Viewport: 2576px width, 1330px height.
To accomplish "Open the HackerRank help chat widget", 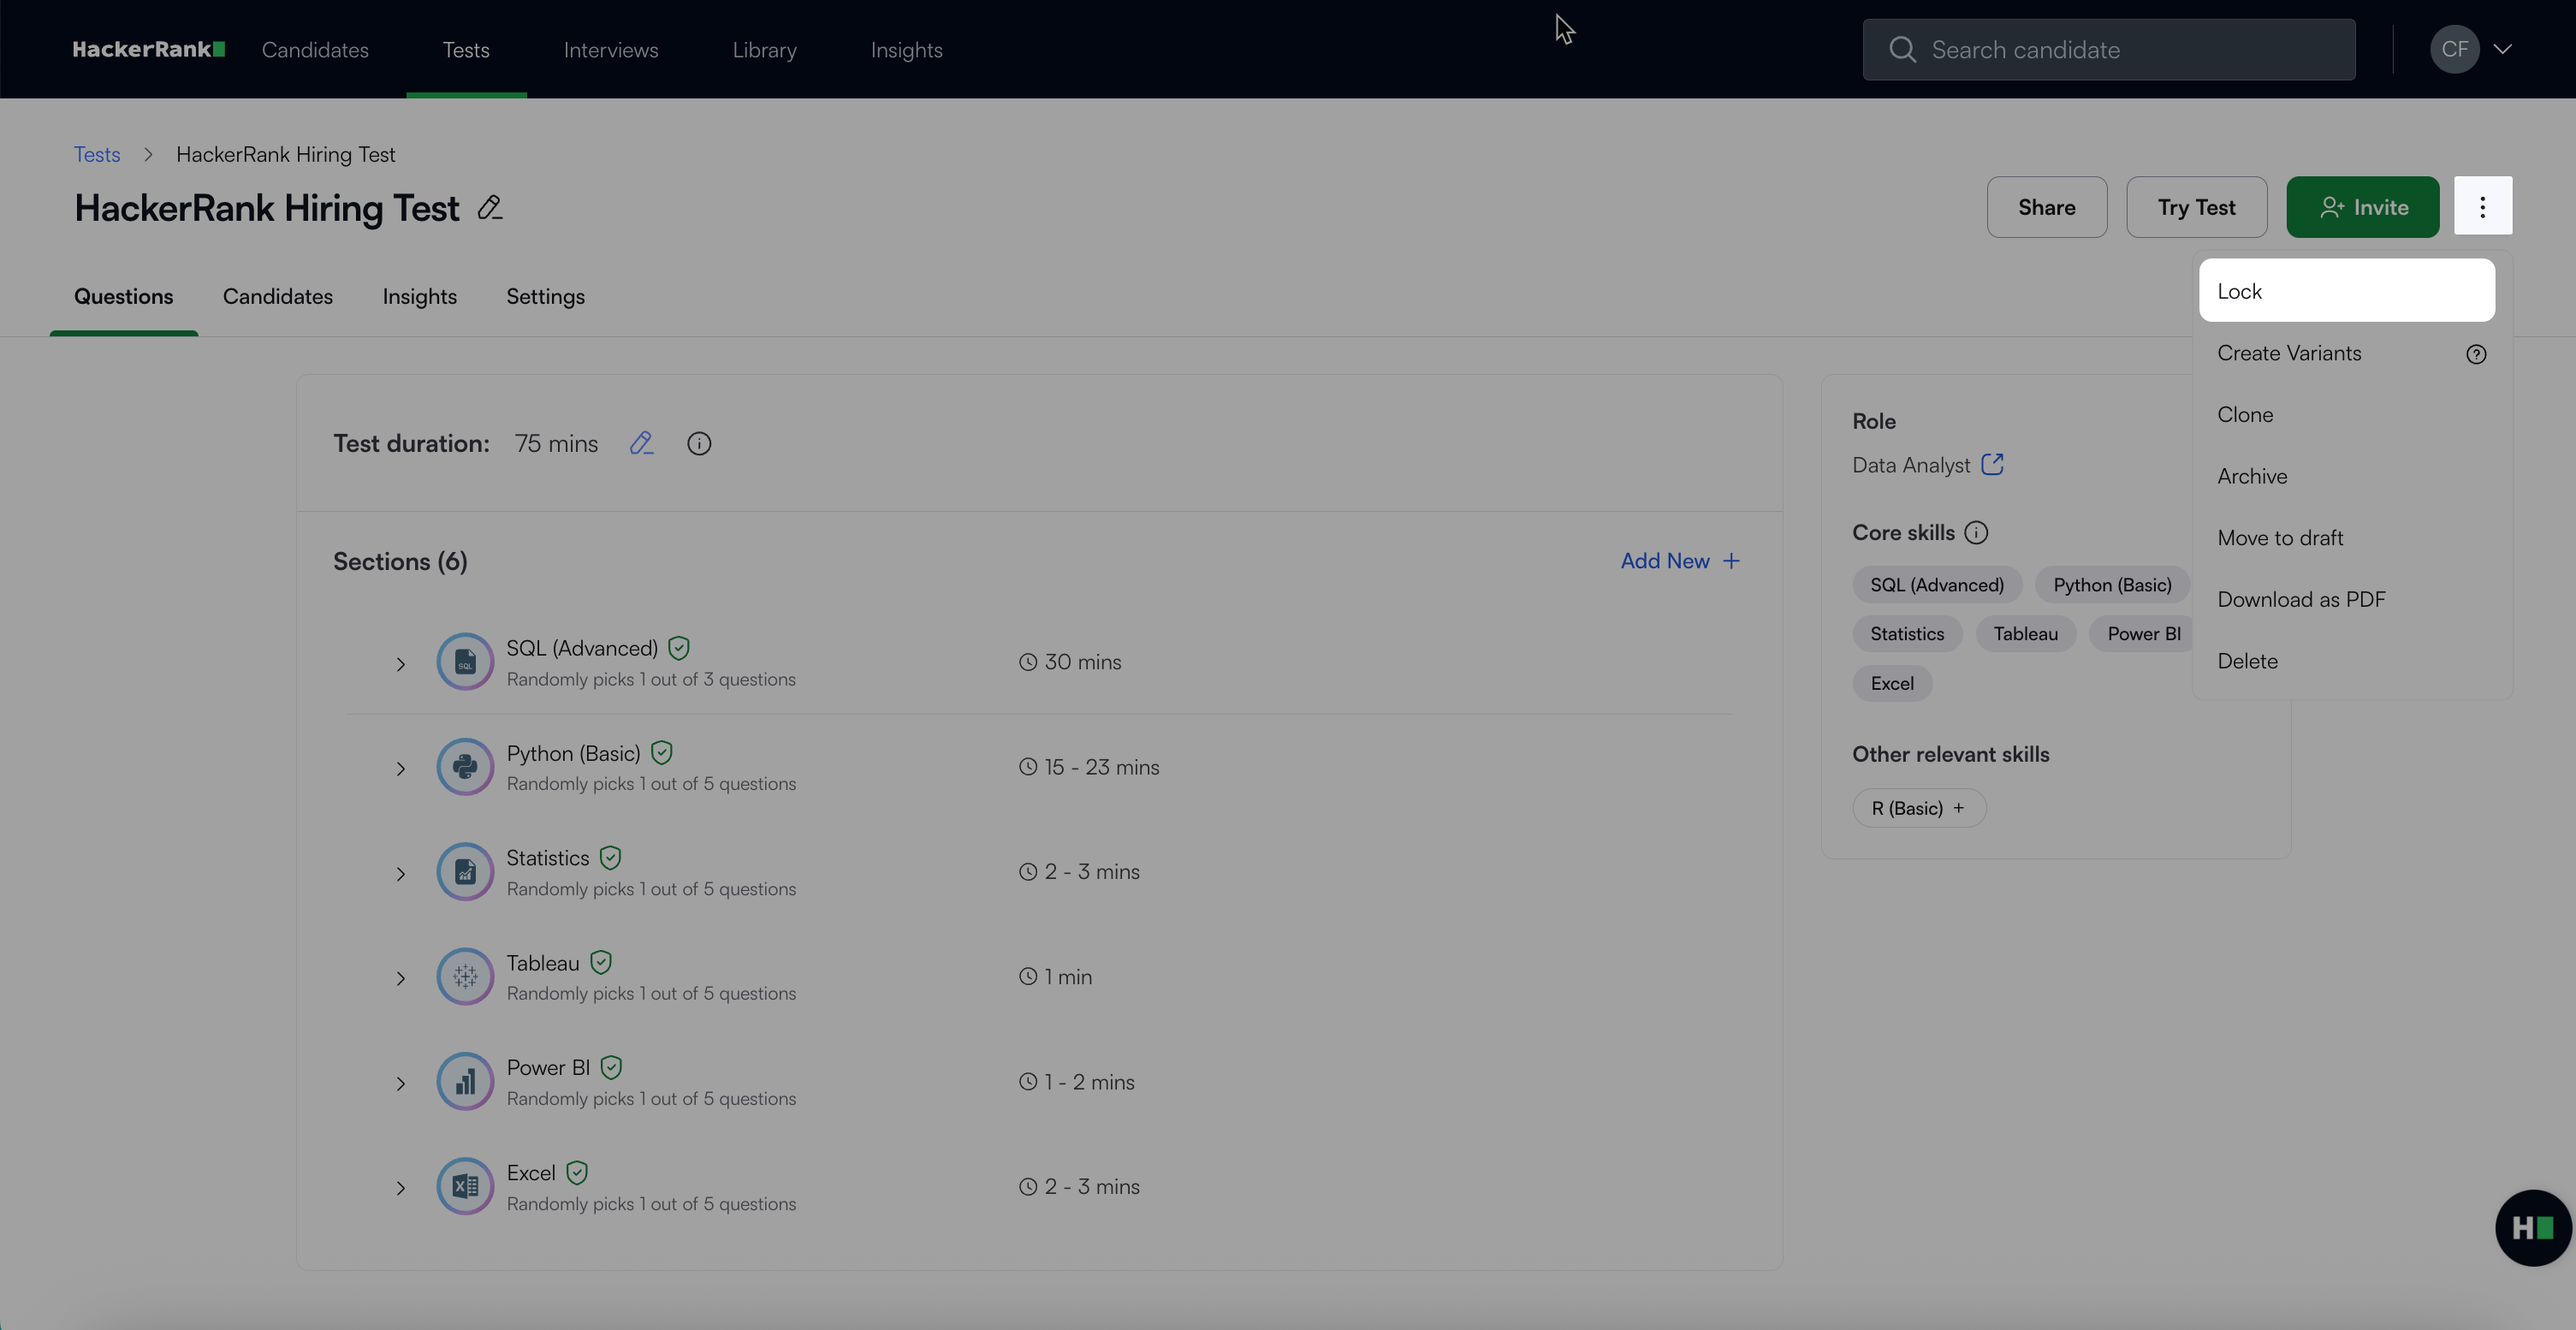I will click(x=2532, y=1227).
